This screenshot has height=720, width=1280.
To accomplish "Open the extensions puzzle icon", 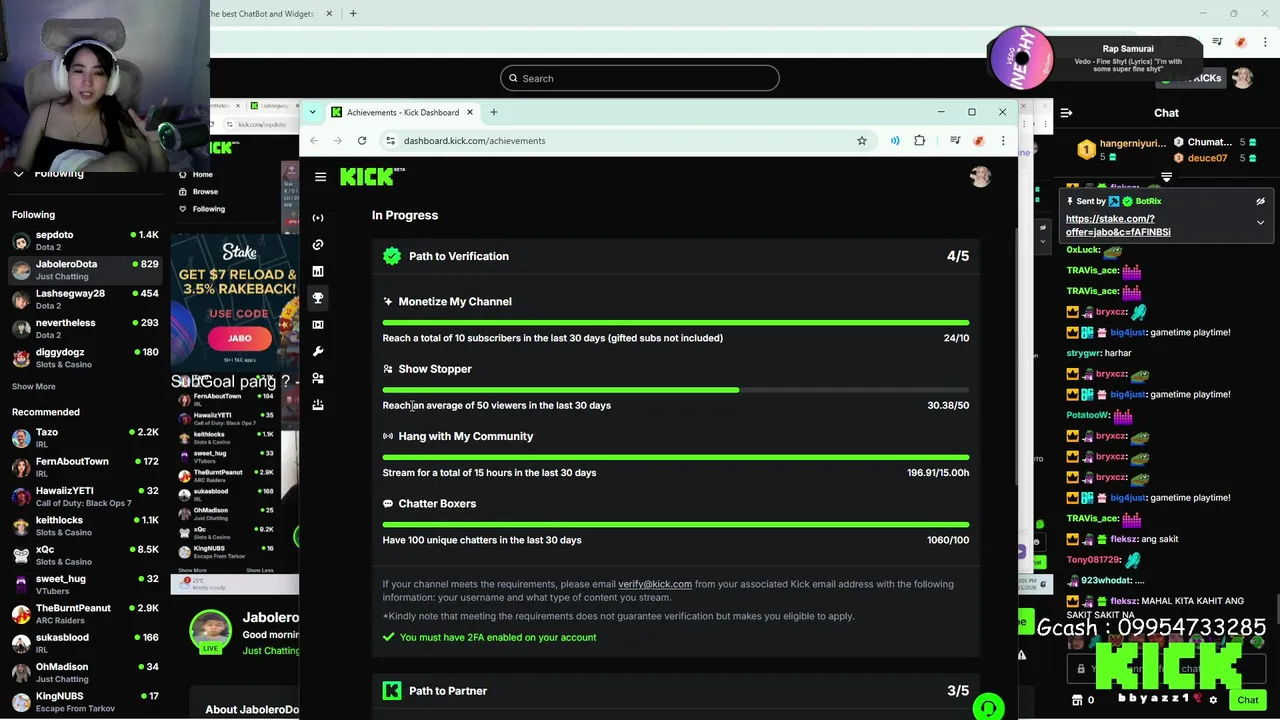I will 920,141.
